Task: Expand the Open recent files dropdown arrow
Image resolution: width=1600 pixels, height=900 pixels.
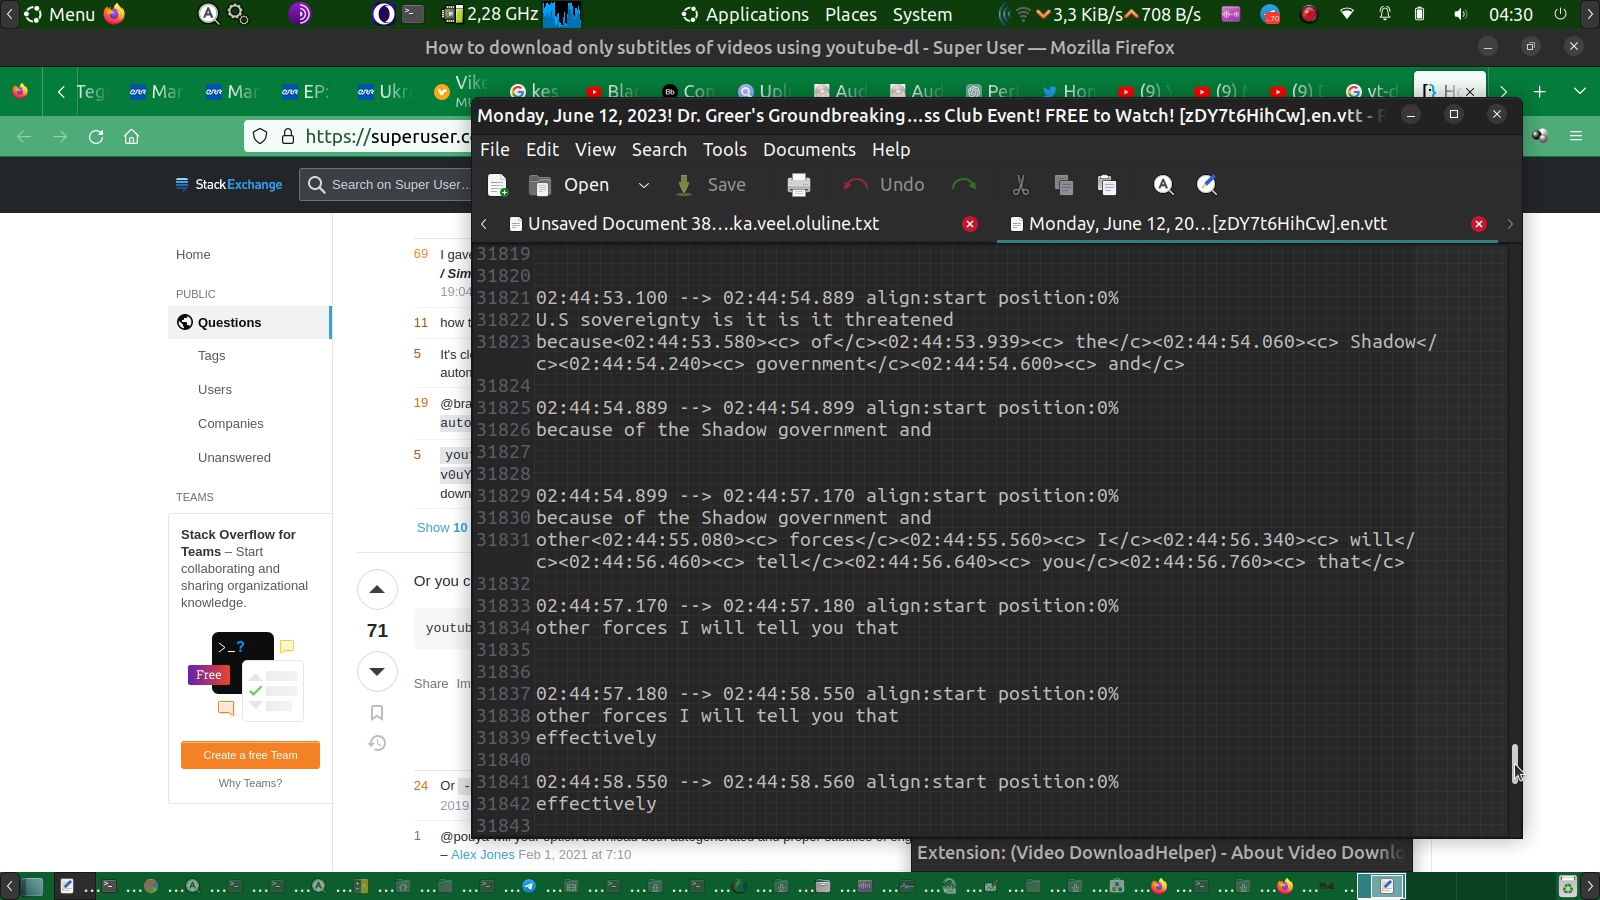Action: click(644, 185)
